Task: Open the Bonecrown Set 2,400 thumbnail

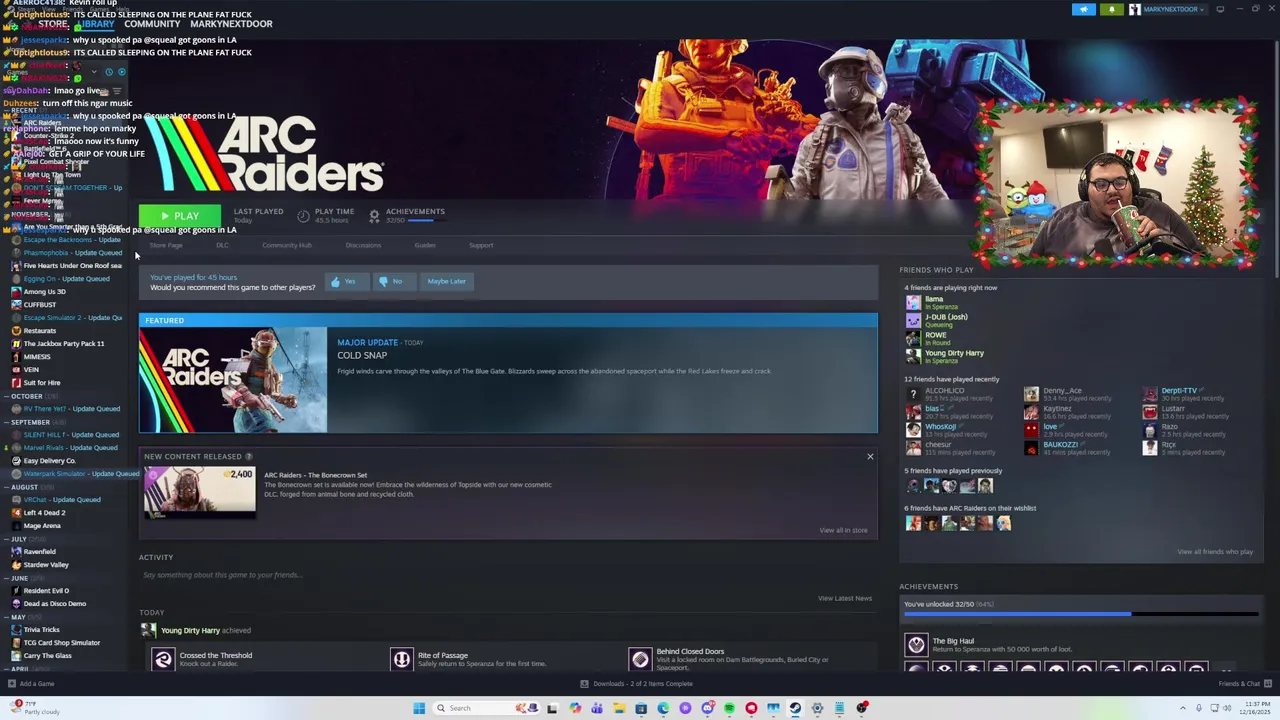Action: click(200, 492)
